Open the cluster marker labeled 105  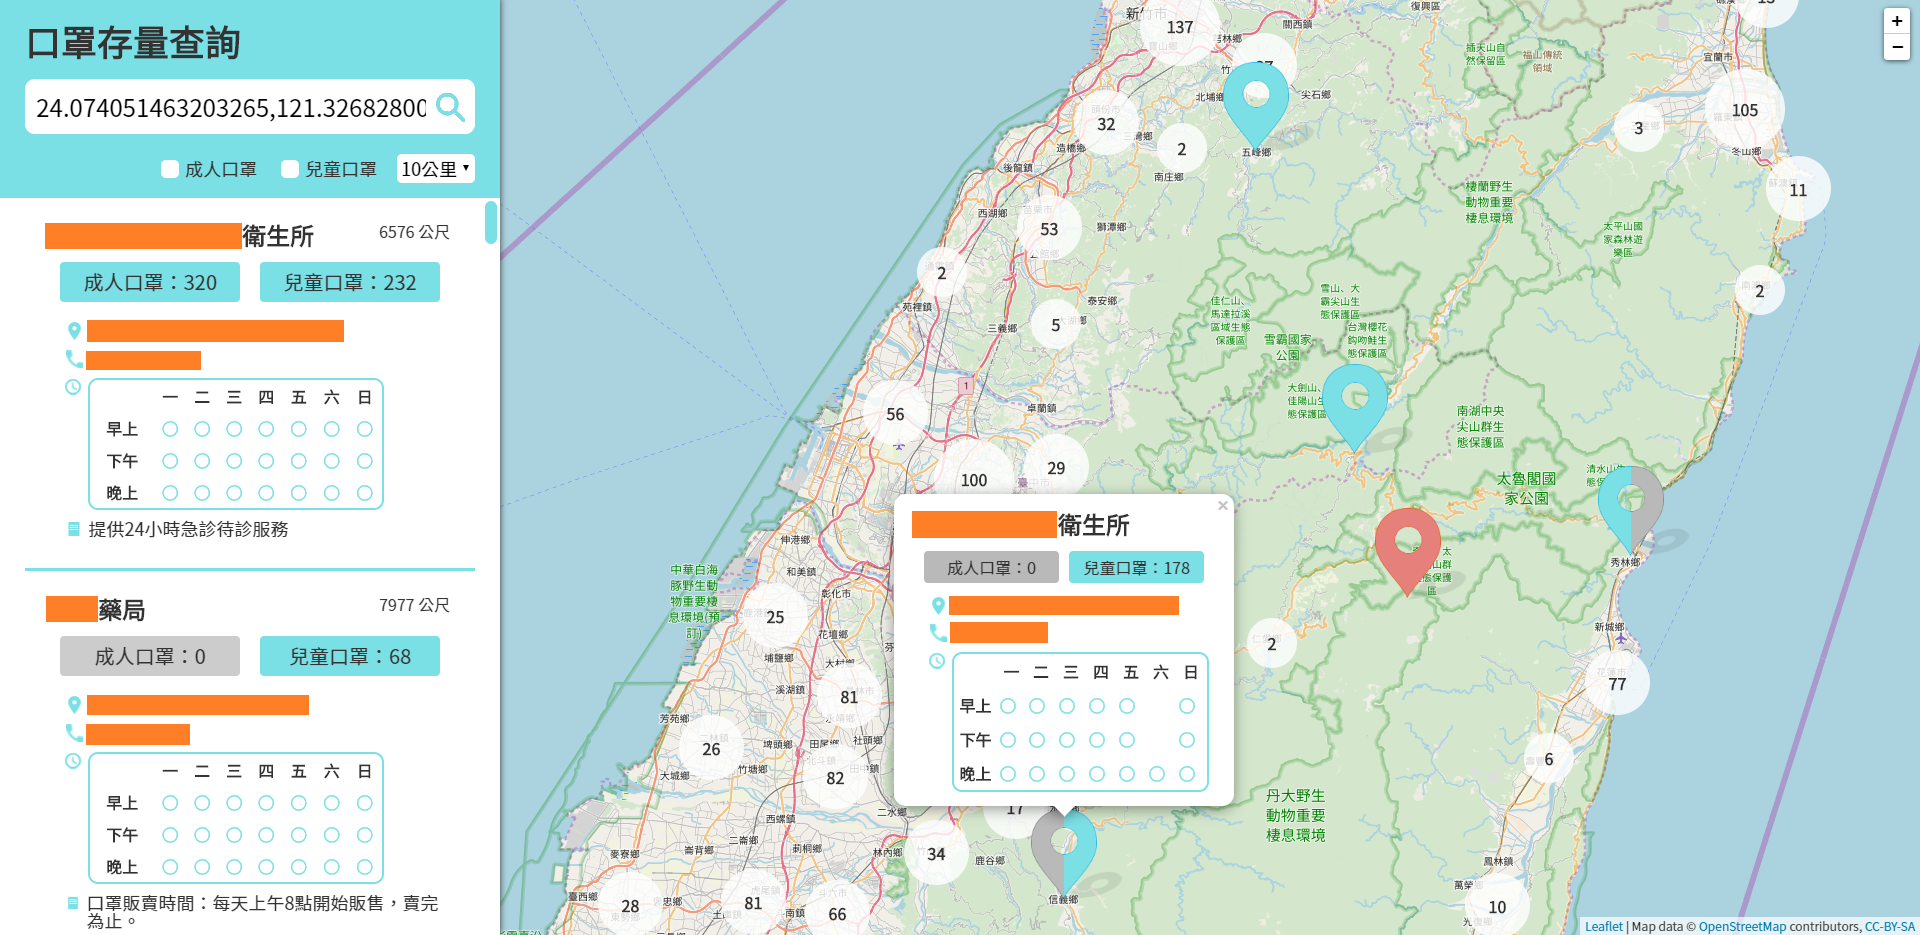[x=1744, y=111]
